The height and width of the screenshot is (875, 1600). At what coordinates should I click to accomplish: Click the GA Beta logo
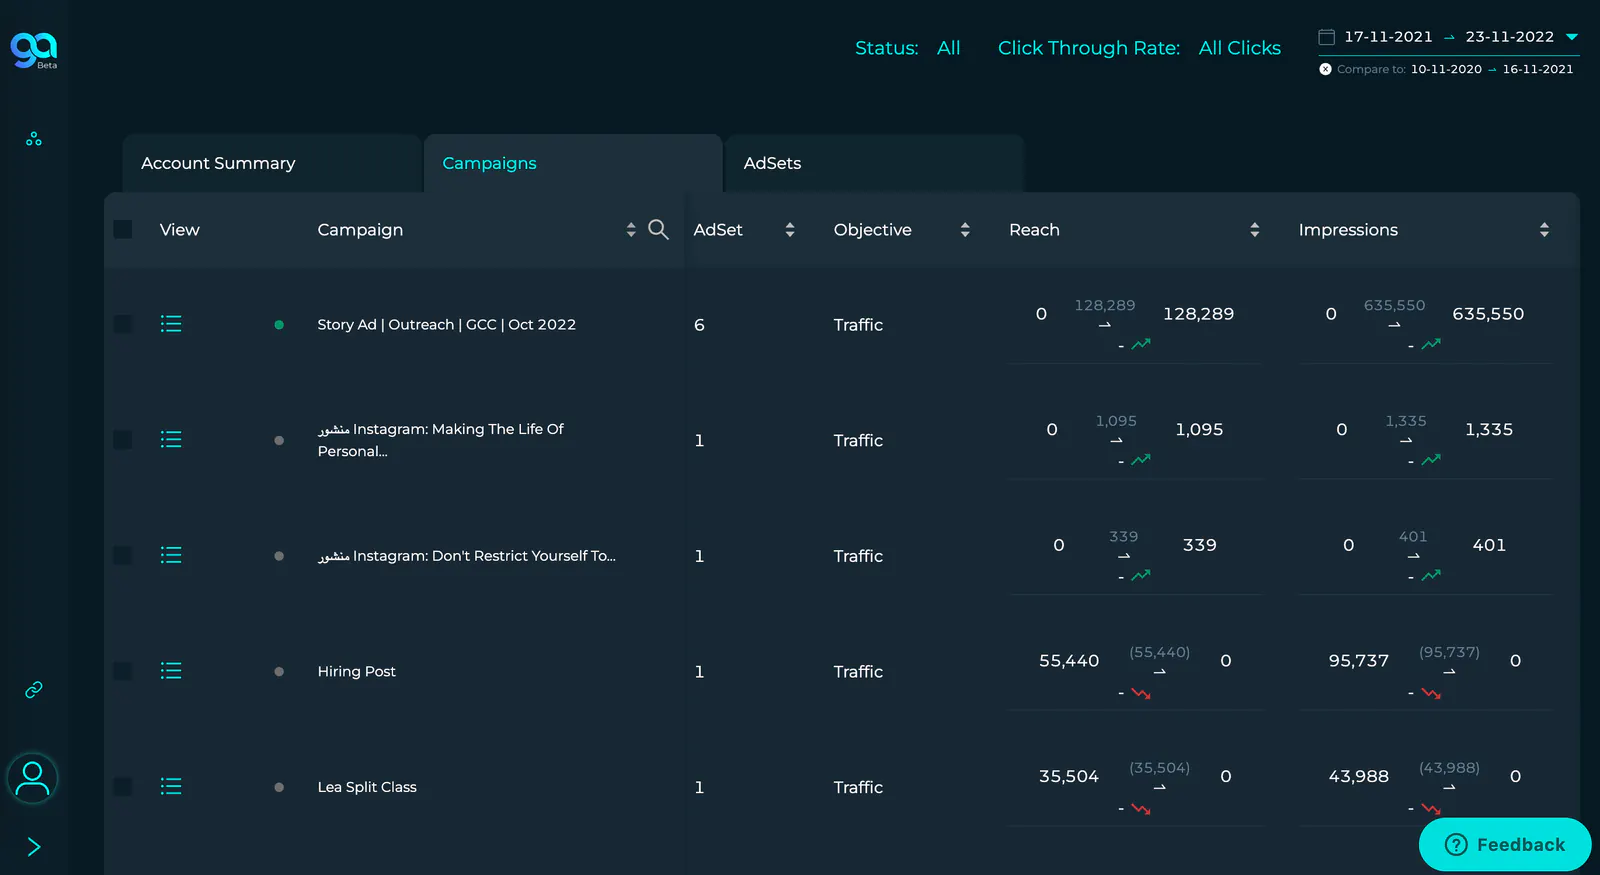click(34, 50)
